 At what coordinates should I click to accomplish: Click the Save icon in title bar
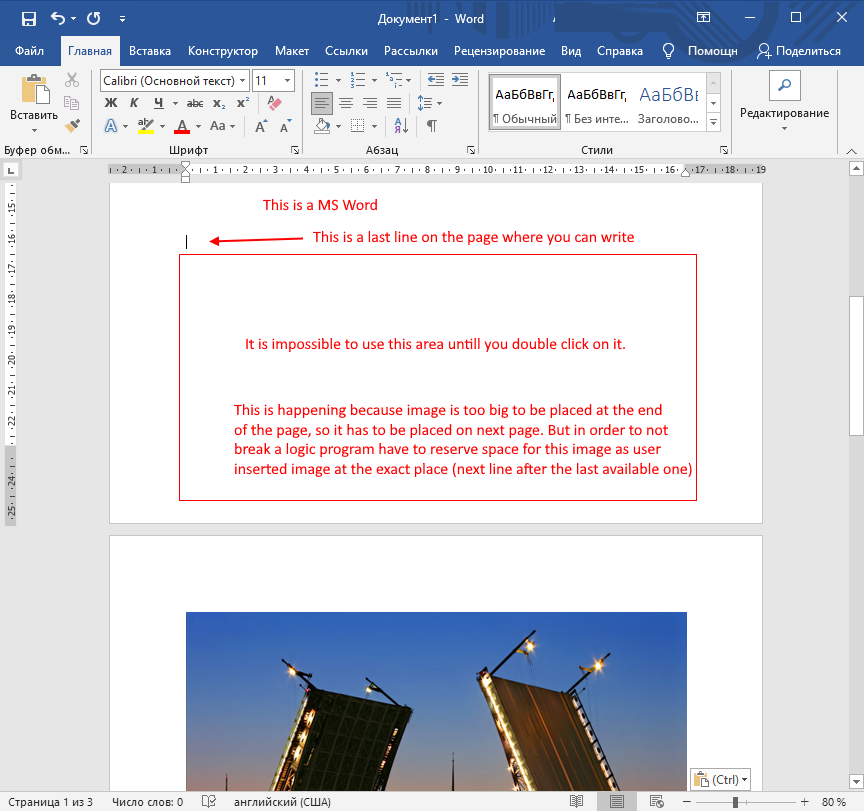[28, 18]
